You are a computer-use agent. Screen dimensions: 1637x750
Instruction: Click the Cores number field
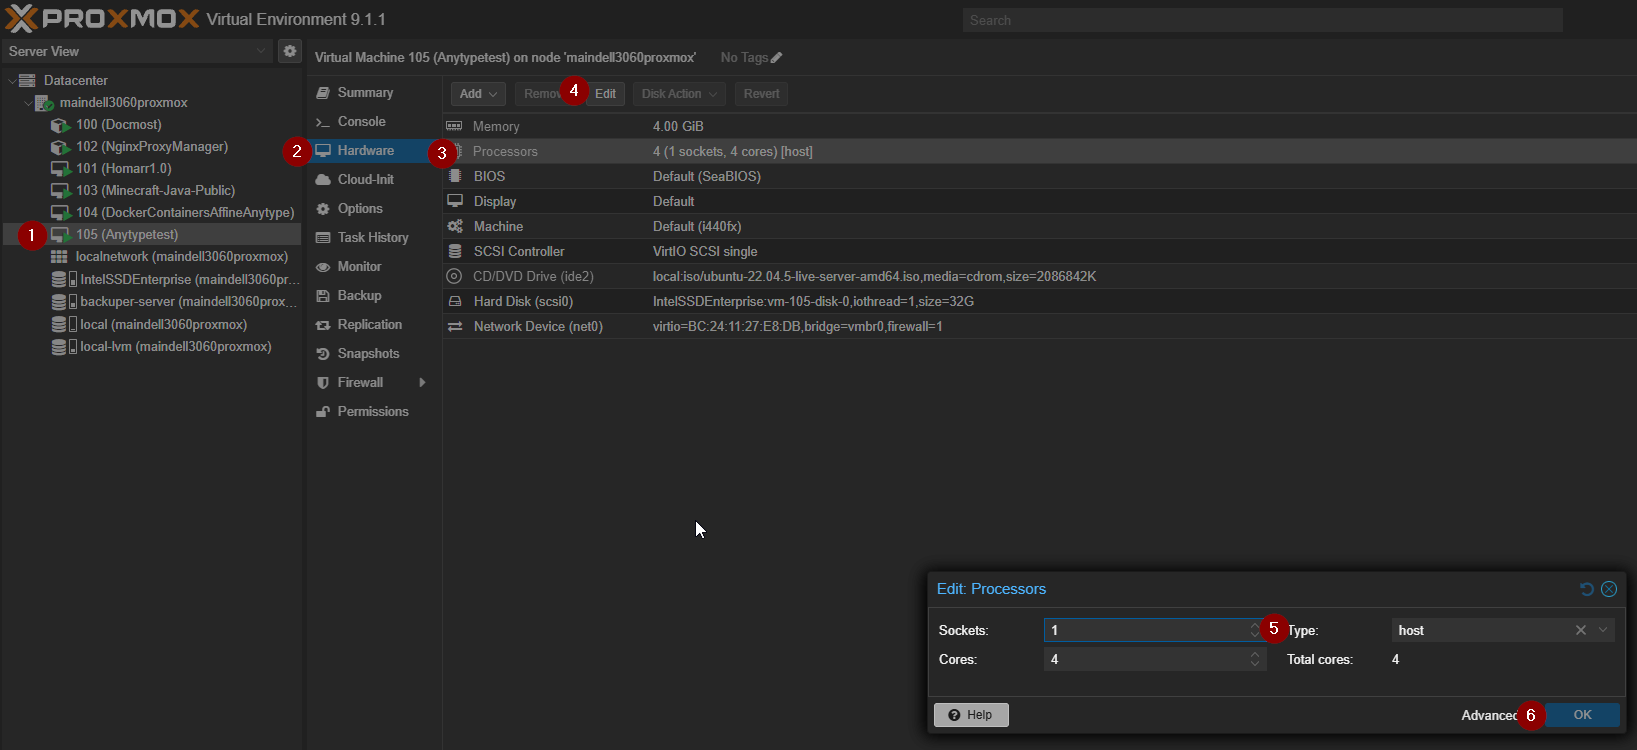pos(1143,659)
